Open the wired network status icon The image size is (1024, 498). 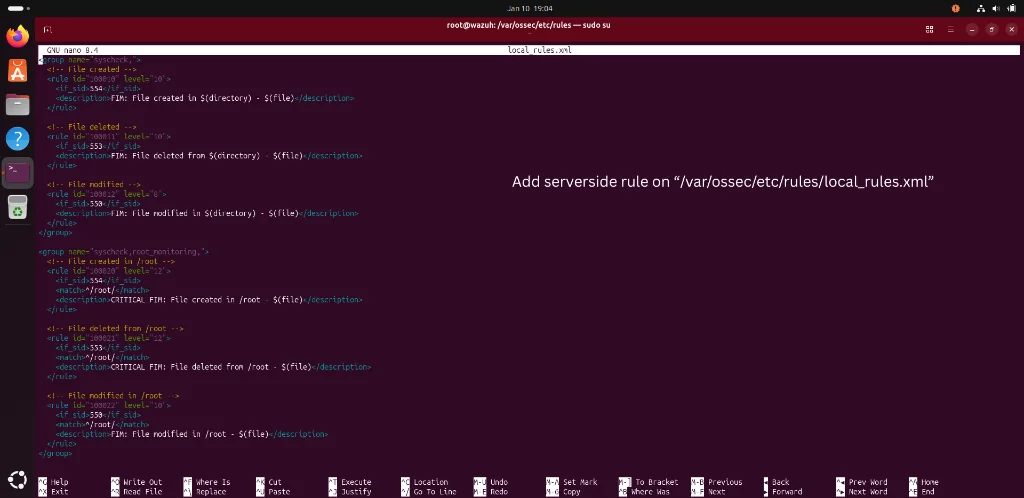tap(981, 8)
